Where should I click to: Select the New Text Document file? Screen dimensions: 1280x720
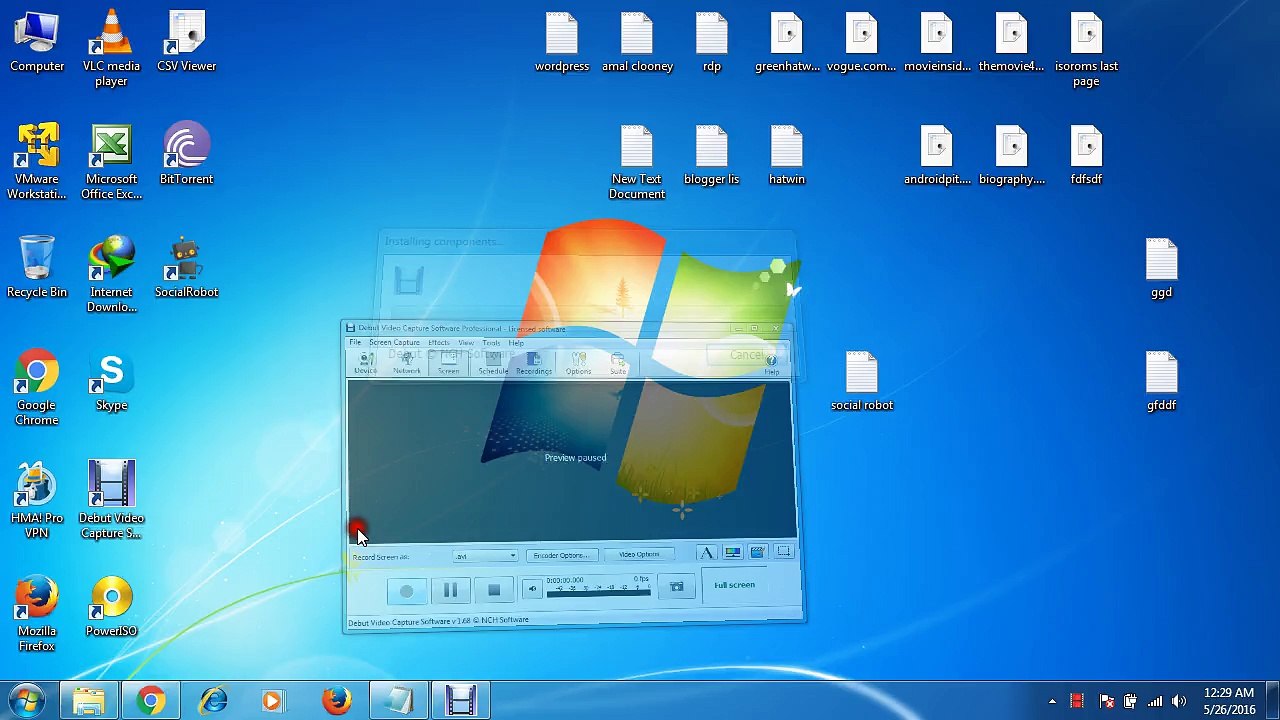tap(637, 162)
